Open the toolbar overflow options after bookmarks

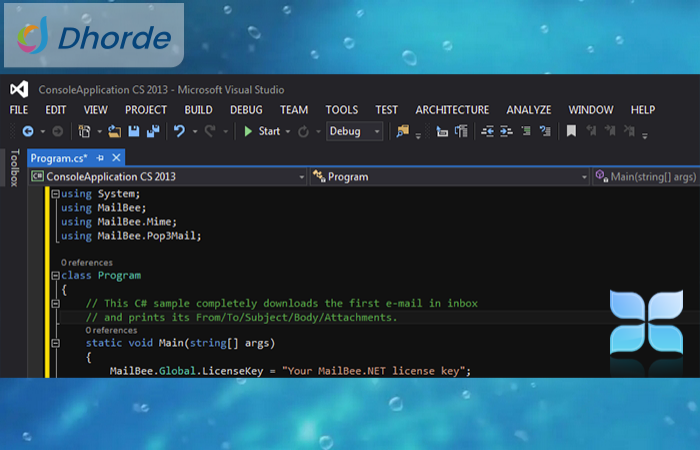[x=645, y=135]
